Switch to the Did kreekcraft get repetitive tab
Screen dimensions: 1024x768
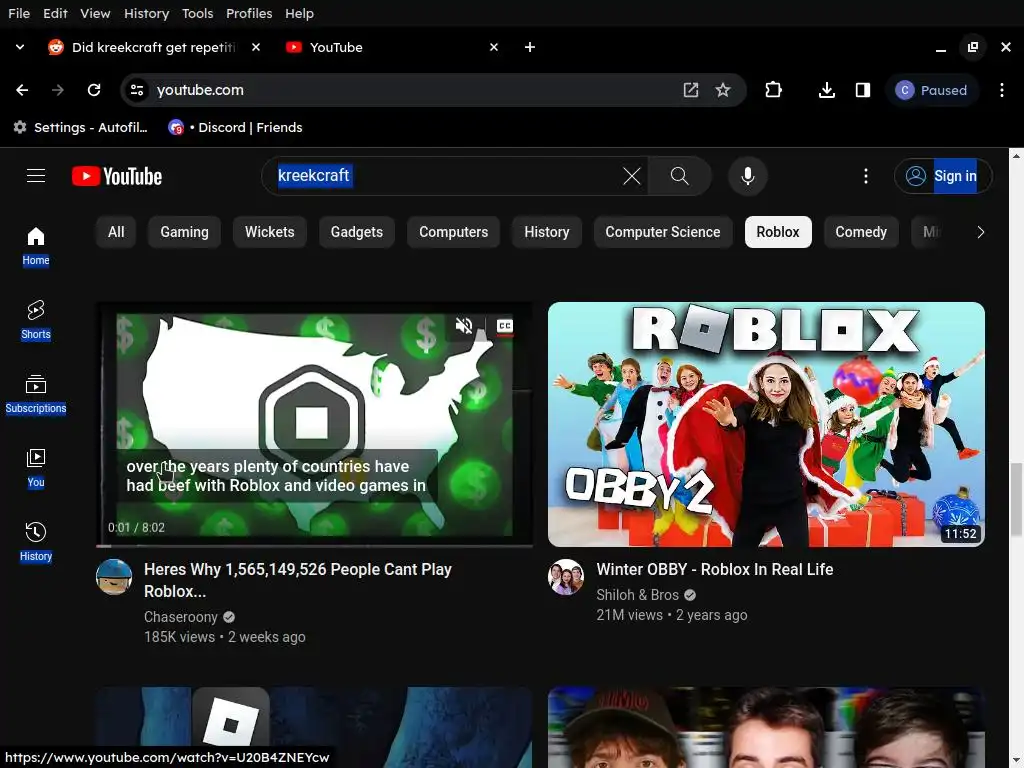pyautogui.click(x=154, y=47)
